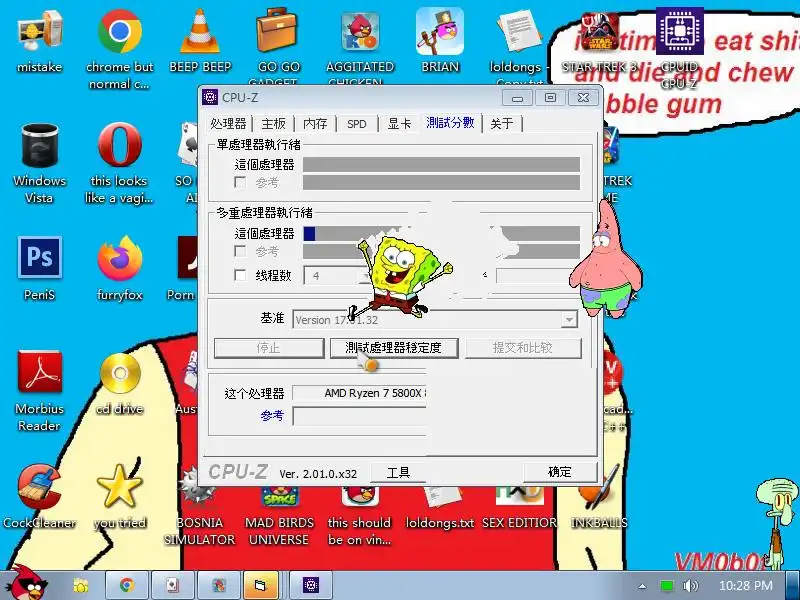Open the 参考 processor combo box
The image size is (800, 600).
click(360, 416)
